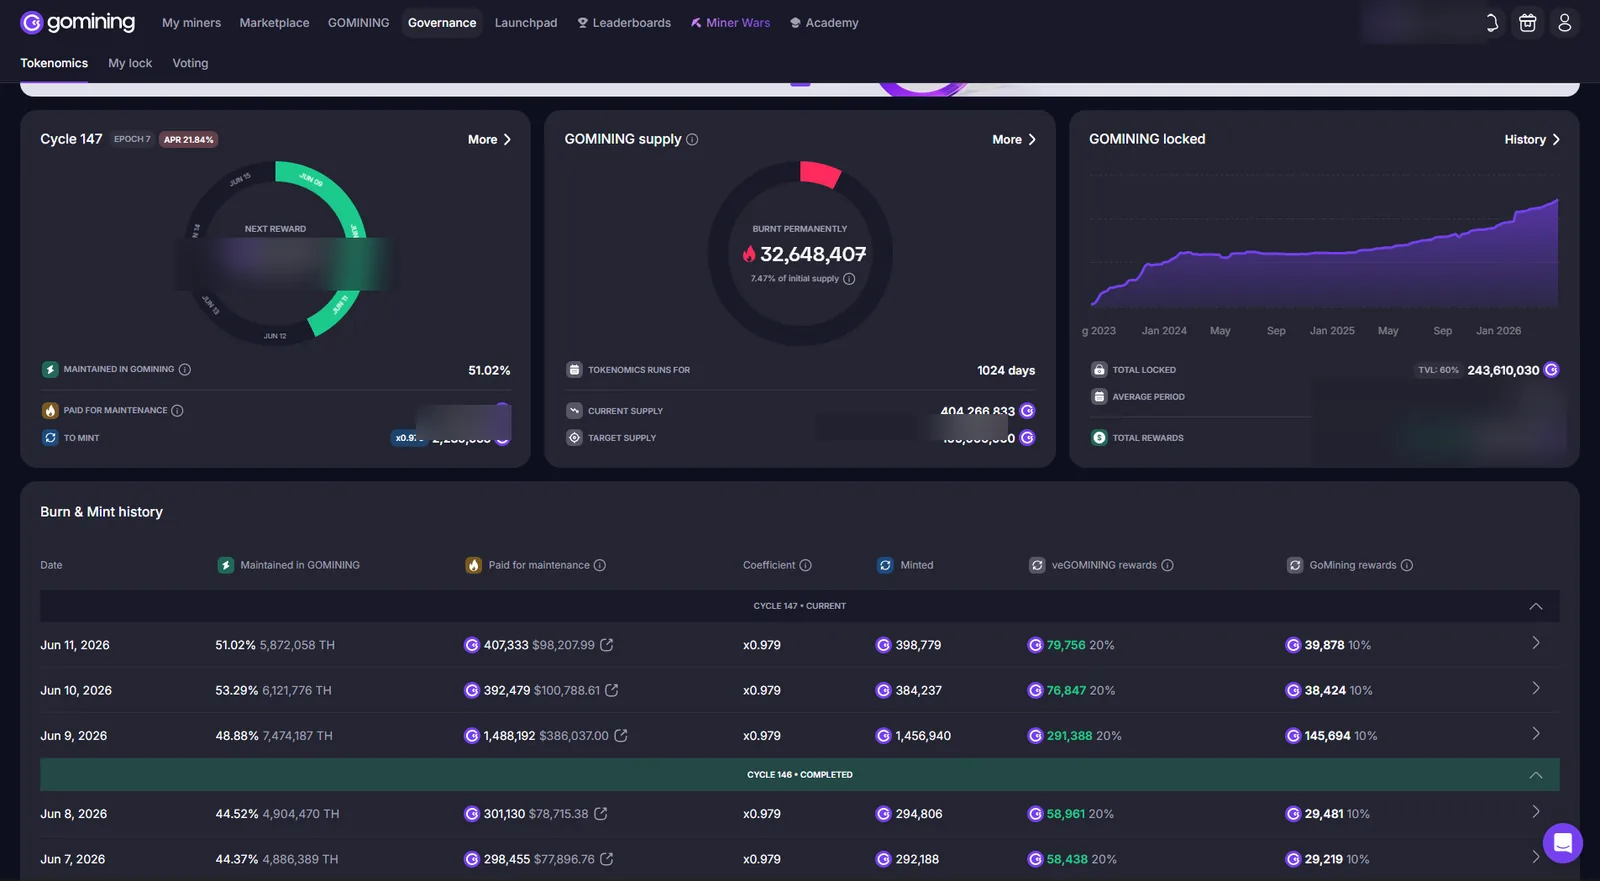The width and height of the screenshot is (1600, 881).
Task: Open external link for $100,788.61 payment
Action: click(612, 690)
